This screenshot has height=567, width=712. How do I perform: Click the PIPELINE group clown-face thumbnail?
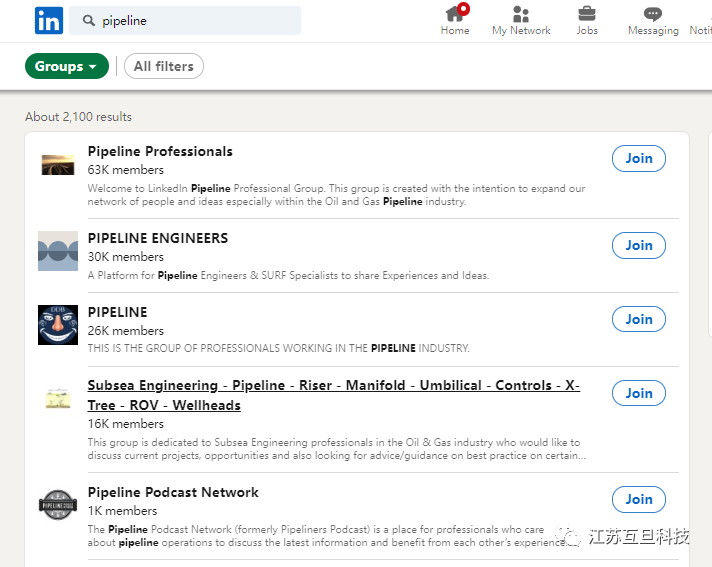58,325
